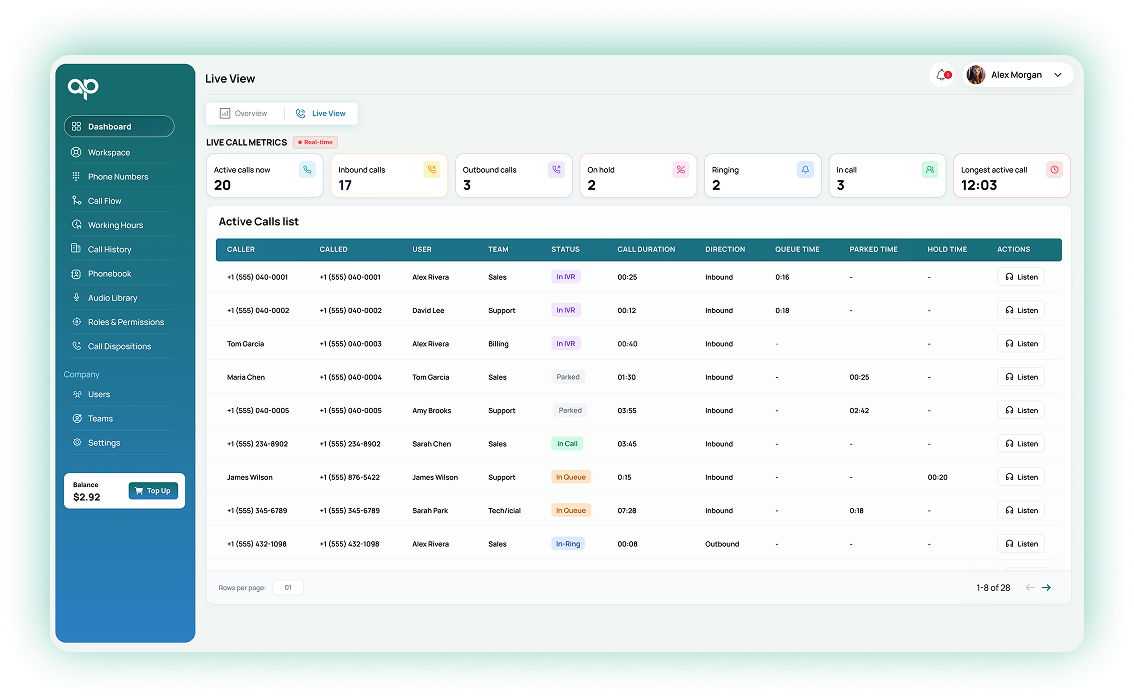The width and height of the screenshot is (1134, 697).
Task: Click the app logo in sidebar
Action: click(x=83, y=88)
